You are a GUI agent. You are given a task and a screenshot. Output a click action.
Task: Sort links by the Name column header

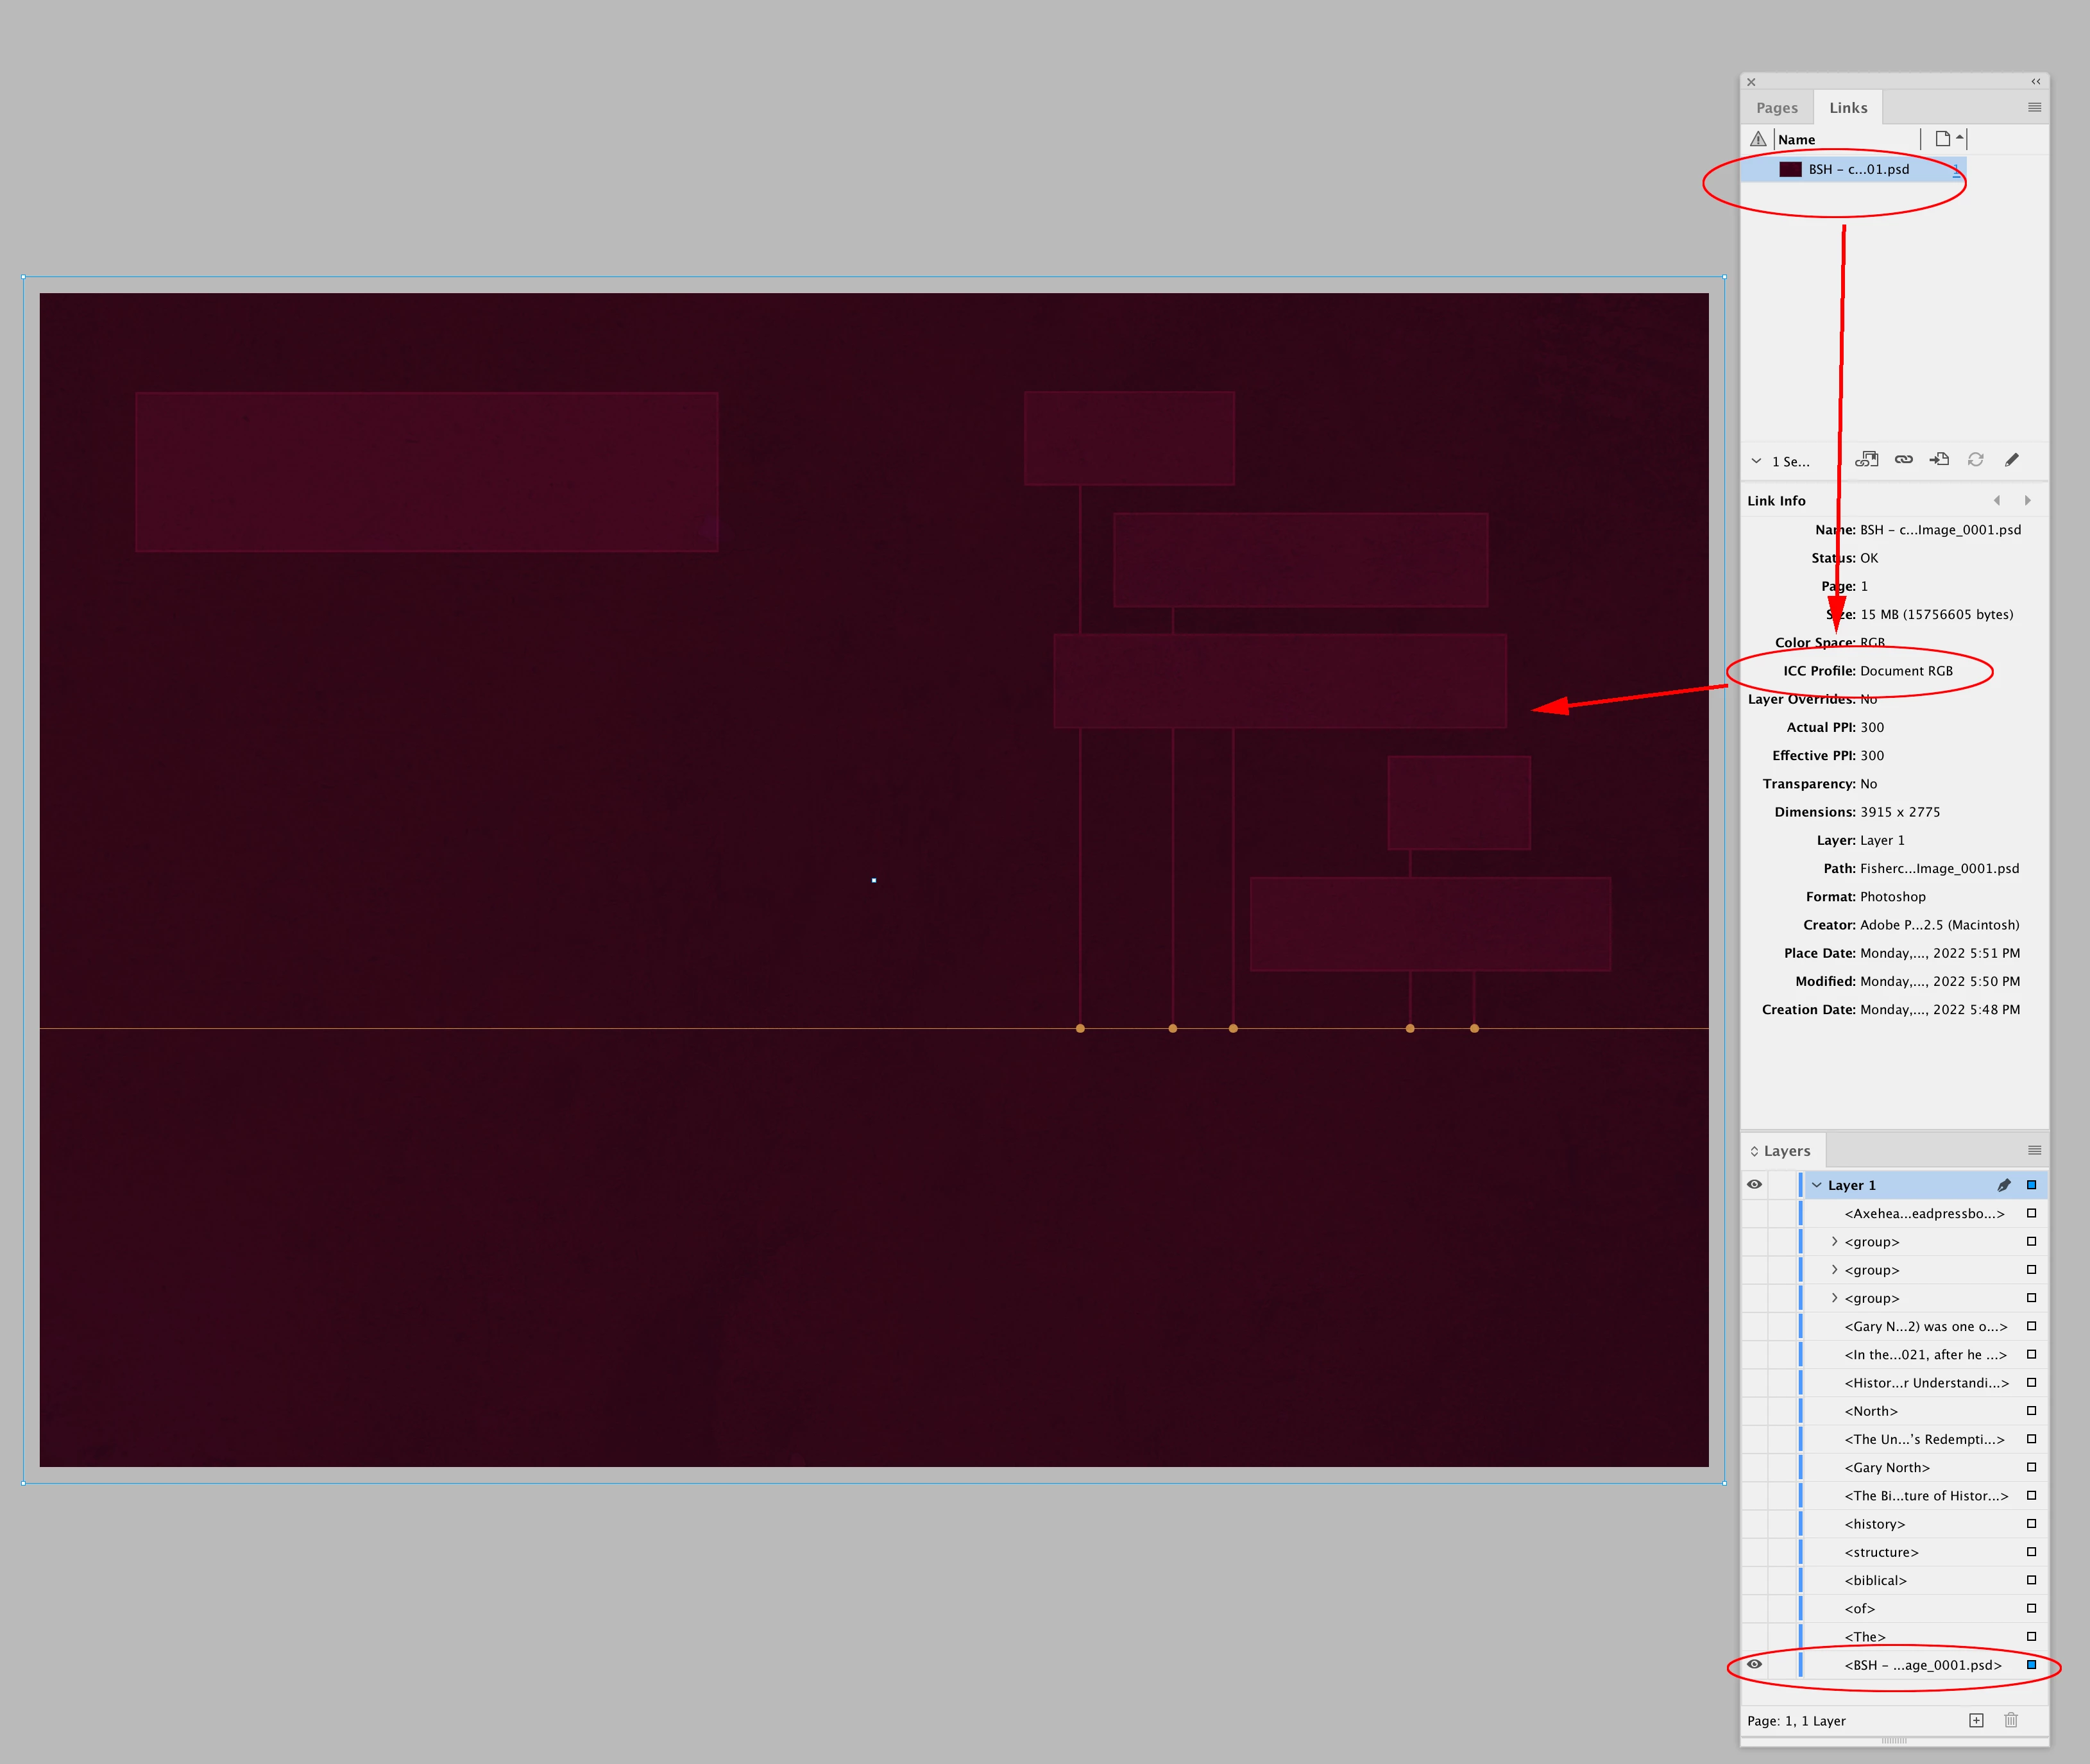pos(1796,140)
